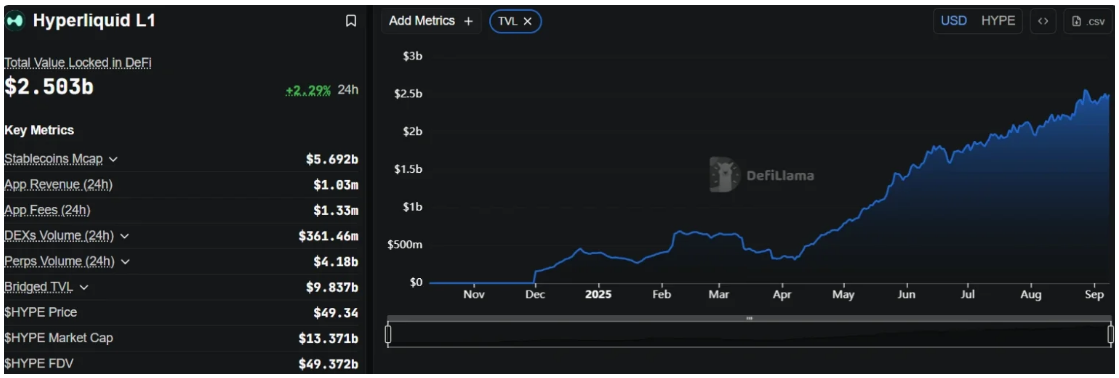Click the $HYPE Market Cap label

pyautogui.click(x=59, y=337)
